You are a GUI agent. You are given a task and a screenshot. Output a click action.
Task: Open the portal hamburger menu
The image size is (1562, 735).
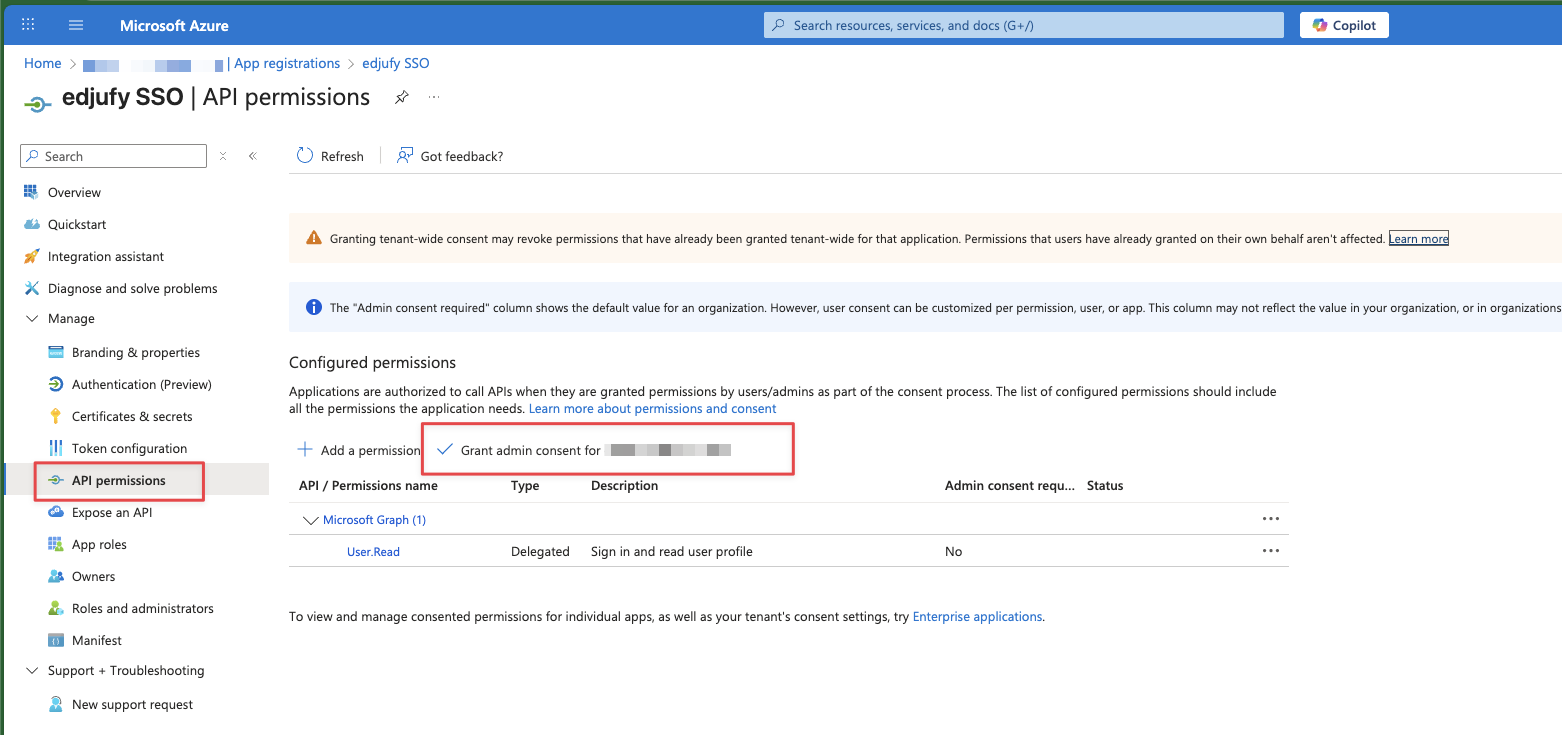pos(75,24)
